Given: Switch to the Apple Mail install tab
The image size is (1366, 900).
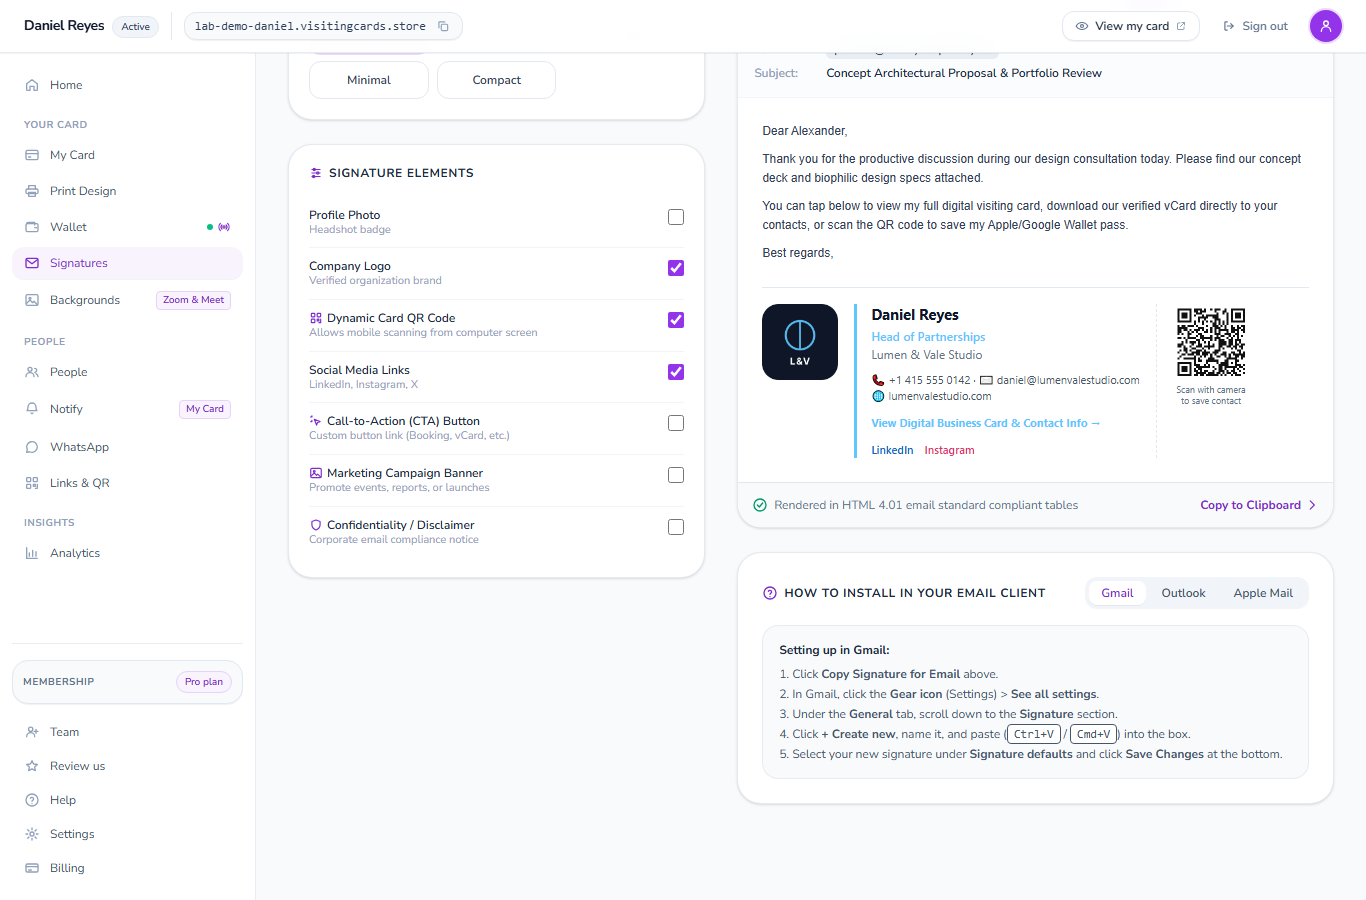Looking at the screenshot, I should coord(1263,593).
